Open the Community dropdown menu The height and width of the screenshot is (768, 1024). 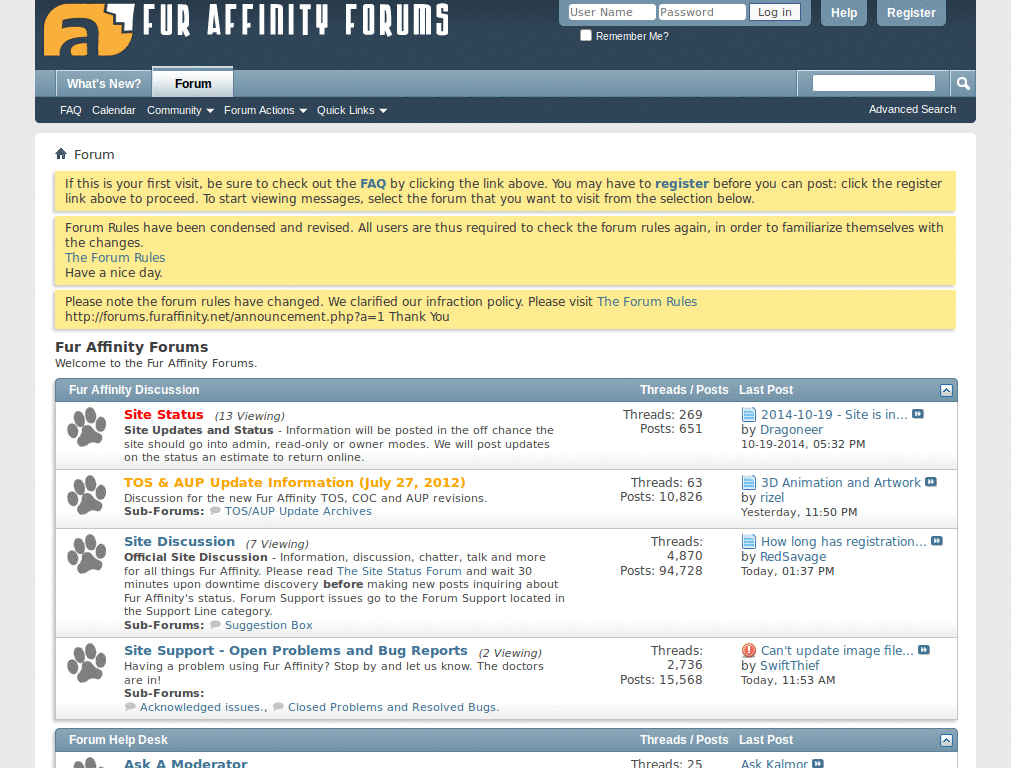click(180, 110)
